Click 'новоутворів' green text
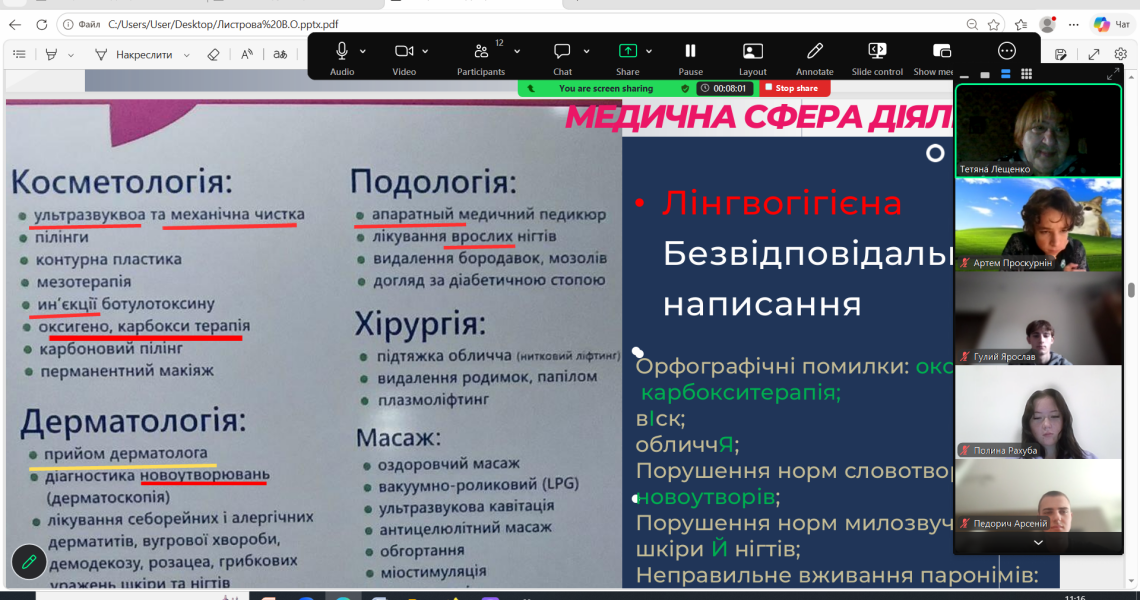The height and width of the screenshot is (600, 1140). (706, 497)
